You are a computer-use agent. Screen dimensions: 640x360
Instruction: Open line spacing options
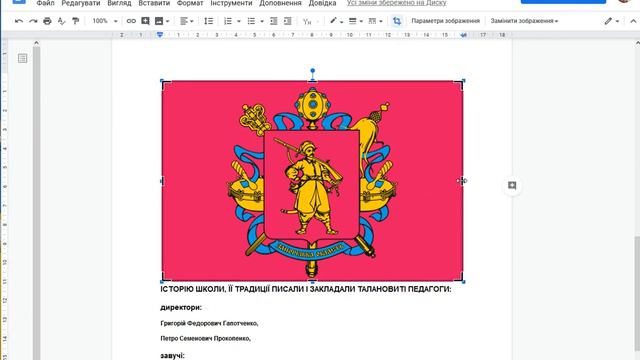pos(209,21)
